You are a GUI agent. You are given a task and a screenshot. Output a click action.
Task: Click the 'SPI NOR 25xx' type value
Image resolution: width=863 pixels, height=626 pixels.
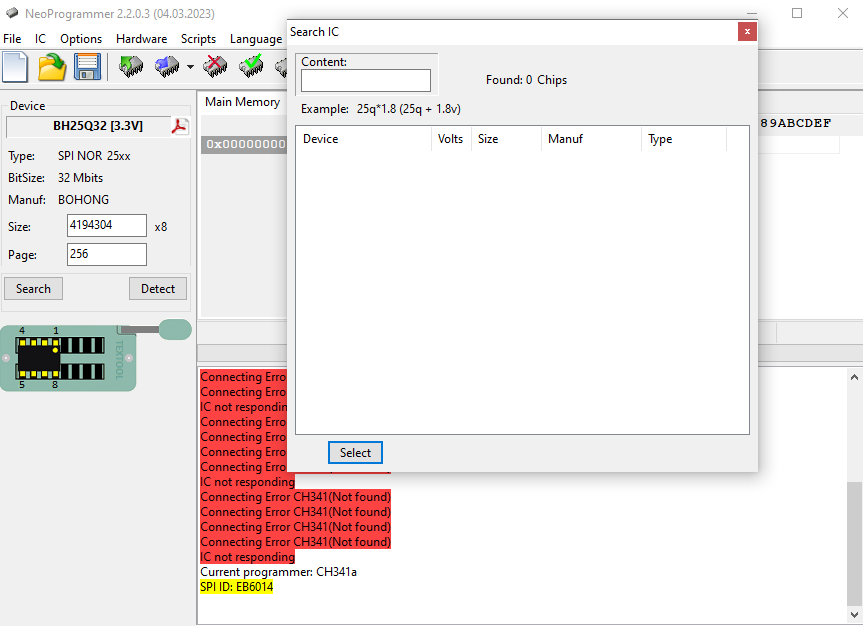coord(94,156)
